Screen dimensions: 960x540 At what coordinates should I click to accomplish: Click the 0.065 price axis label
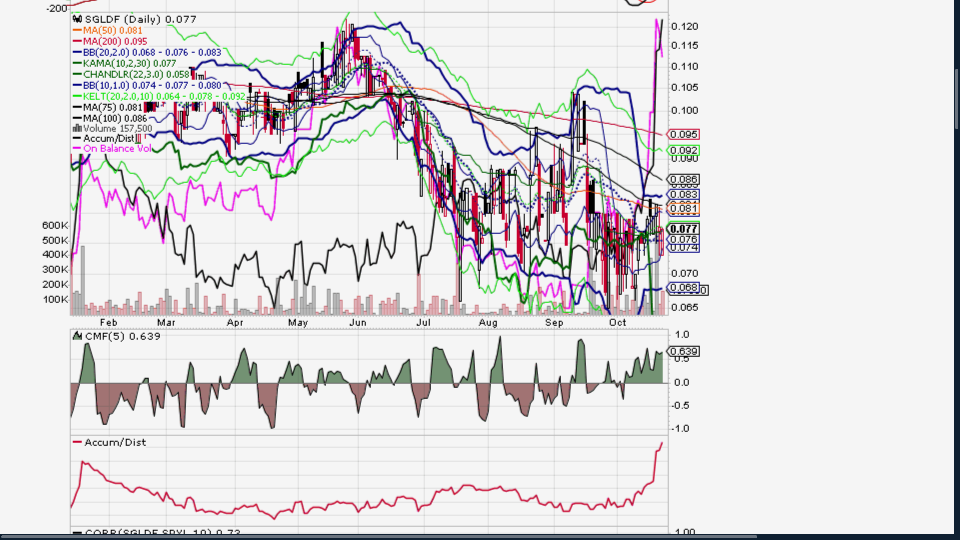pyautogui.click(x=684, y=307)
